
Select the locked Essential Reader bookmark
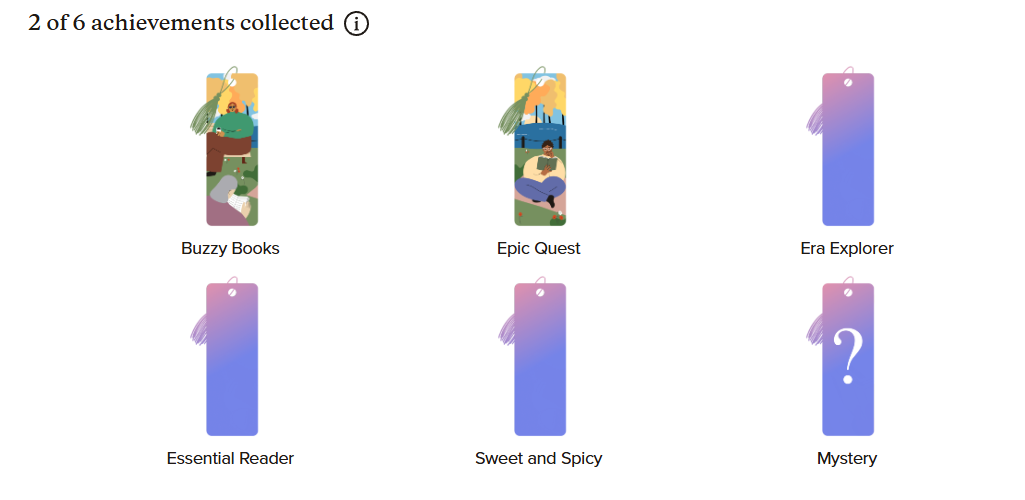[x=233, y=370]
